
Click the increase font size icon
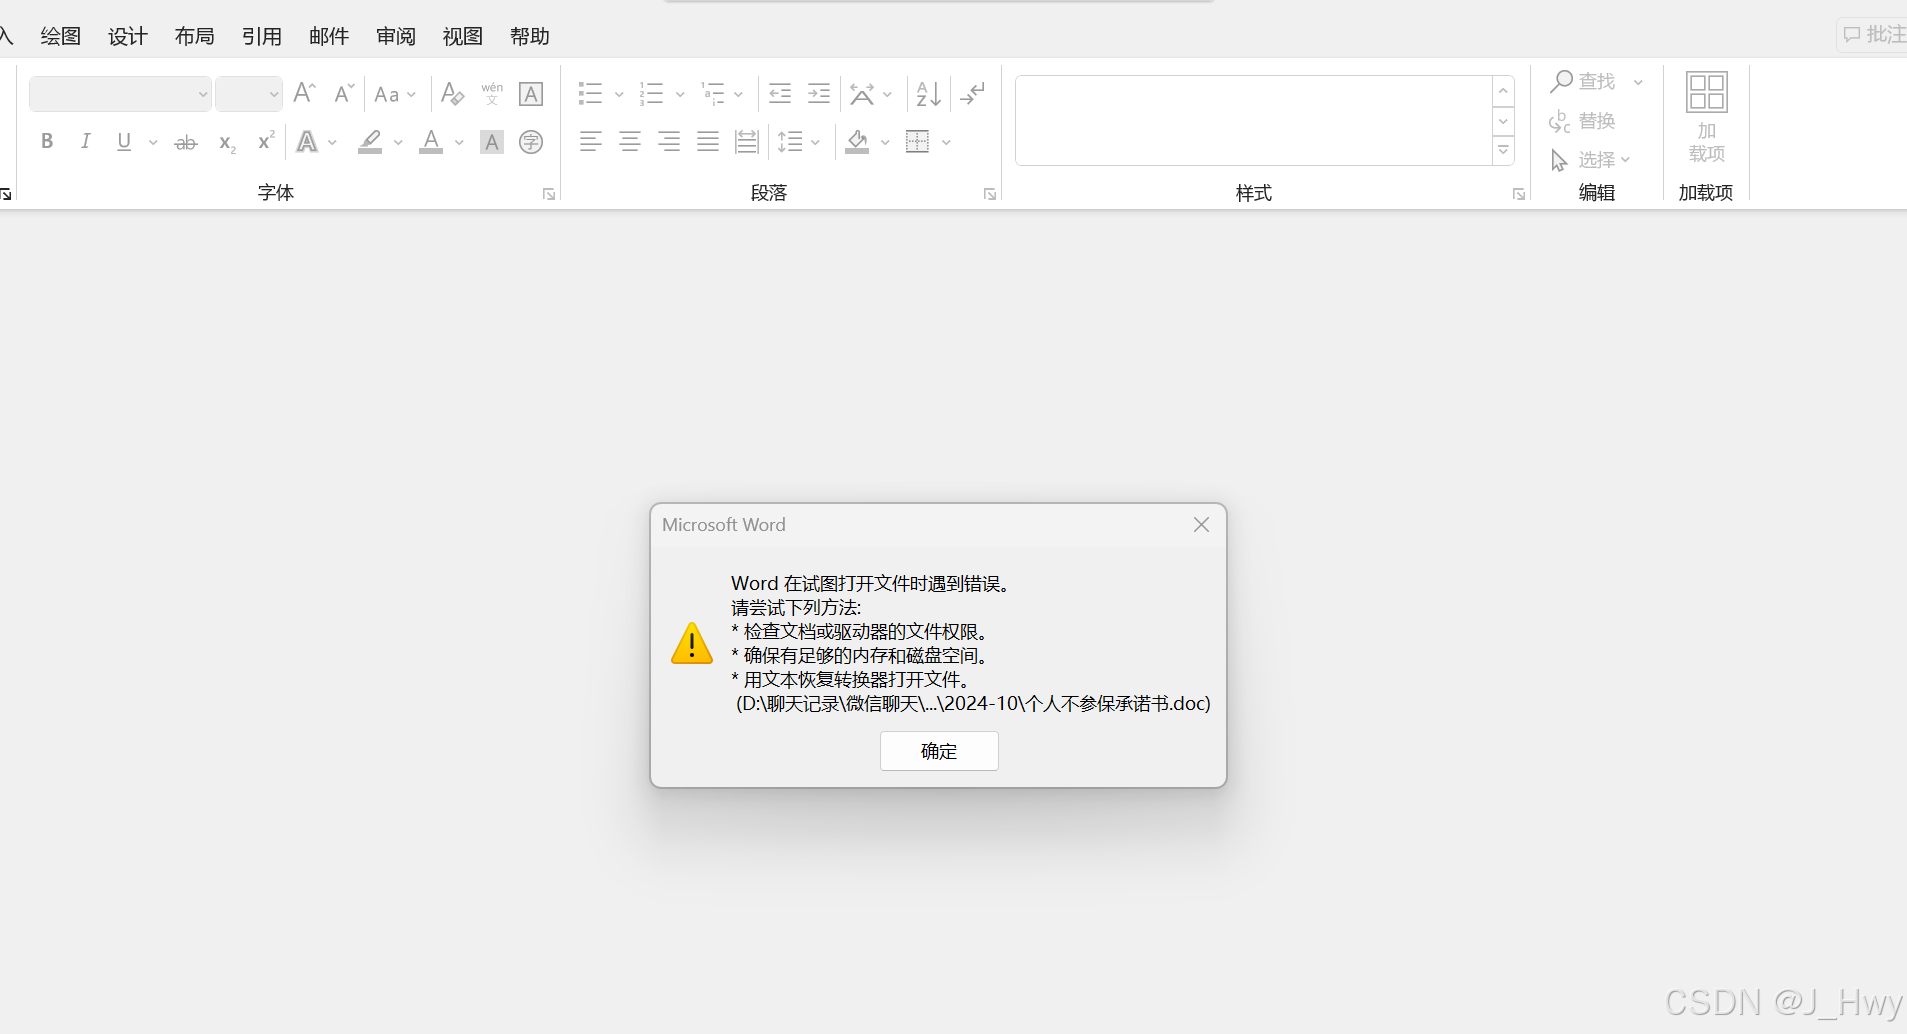305,94
